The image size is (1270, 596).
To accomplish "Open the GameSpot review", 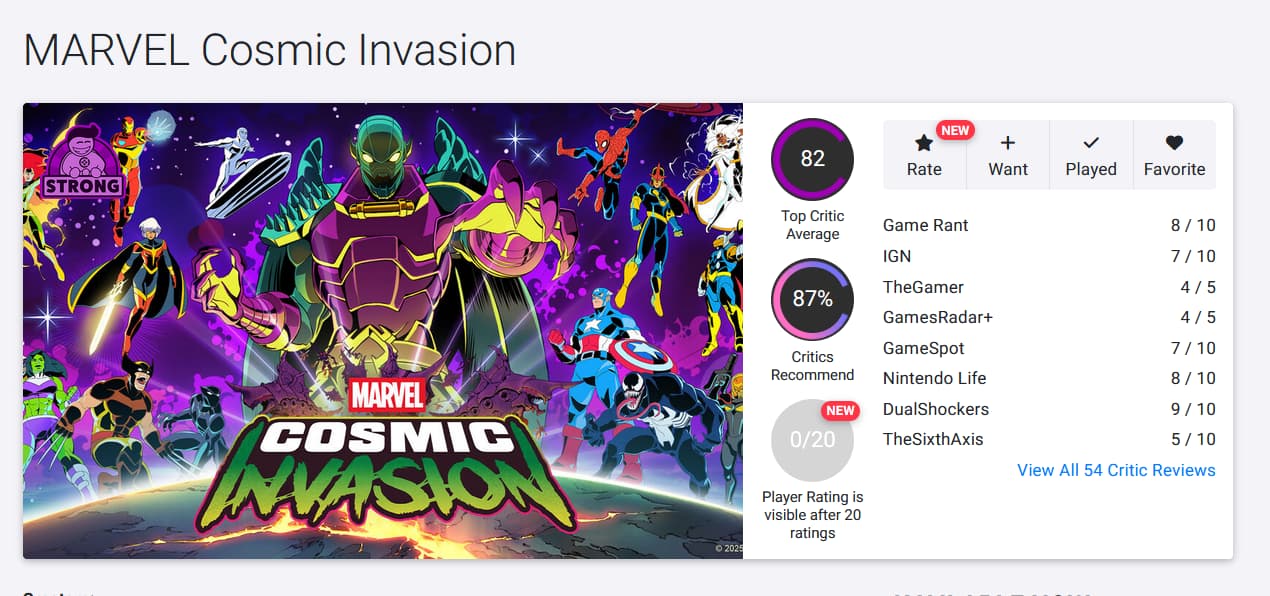I will point(923,348).
